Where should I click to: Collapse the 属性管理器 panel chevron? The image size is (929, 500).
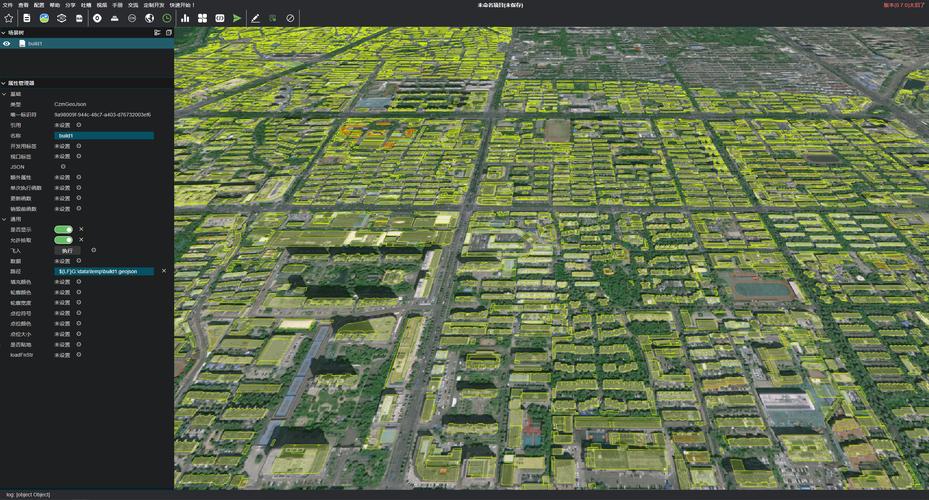click(4, 83)
